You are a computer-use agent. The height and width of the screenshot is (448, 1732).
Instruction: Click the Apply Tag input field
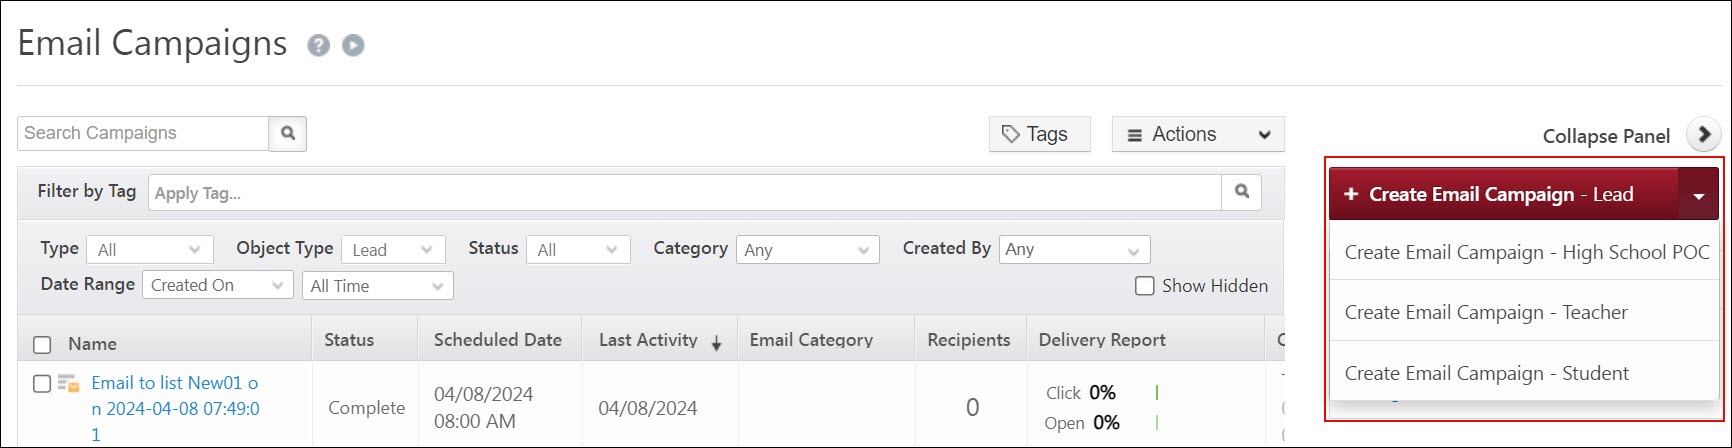click(685, 192)
